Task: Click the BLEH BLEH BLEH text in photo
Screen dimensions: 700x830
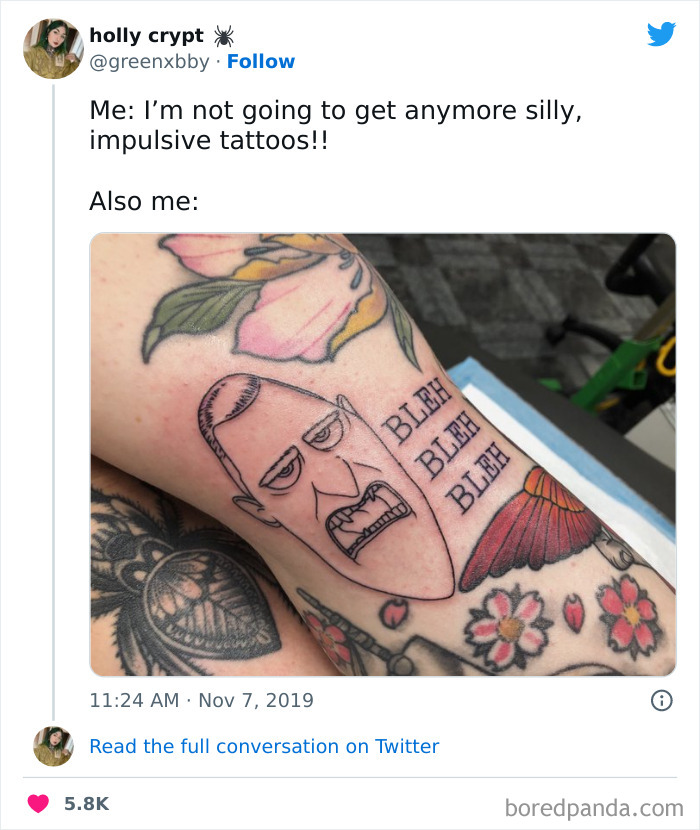Action: click(x=445, y=445)
